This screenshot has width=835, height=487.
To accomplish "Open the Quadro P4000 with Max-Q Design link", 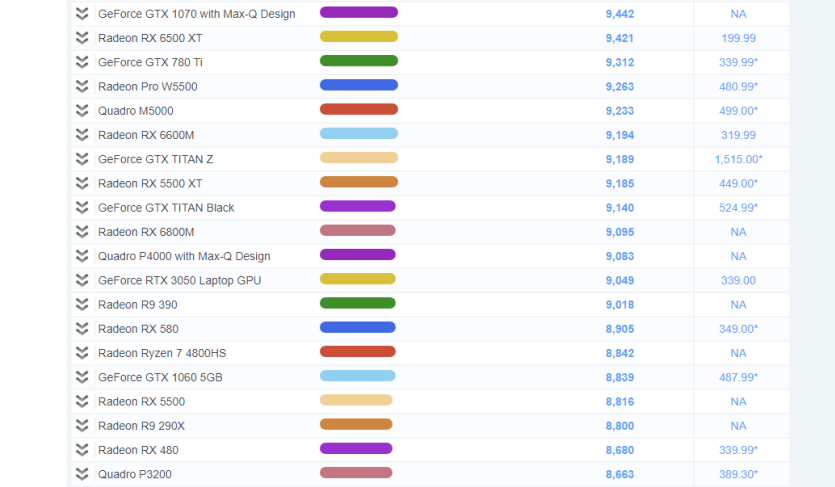I will [184, 256].
